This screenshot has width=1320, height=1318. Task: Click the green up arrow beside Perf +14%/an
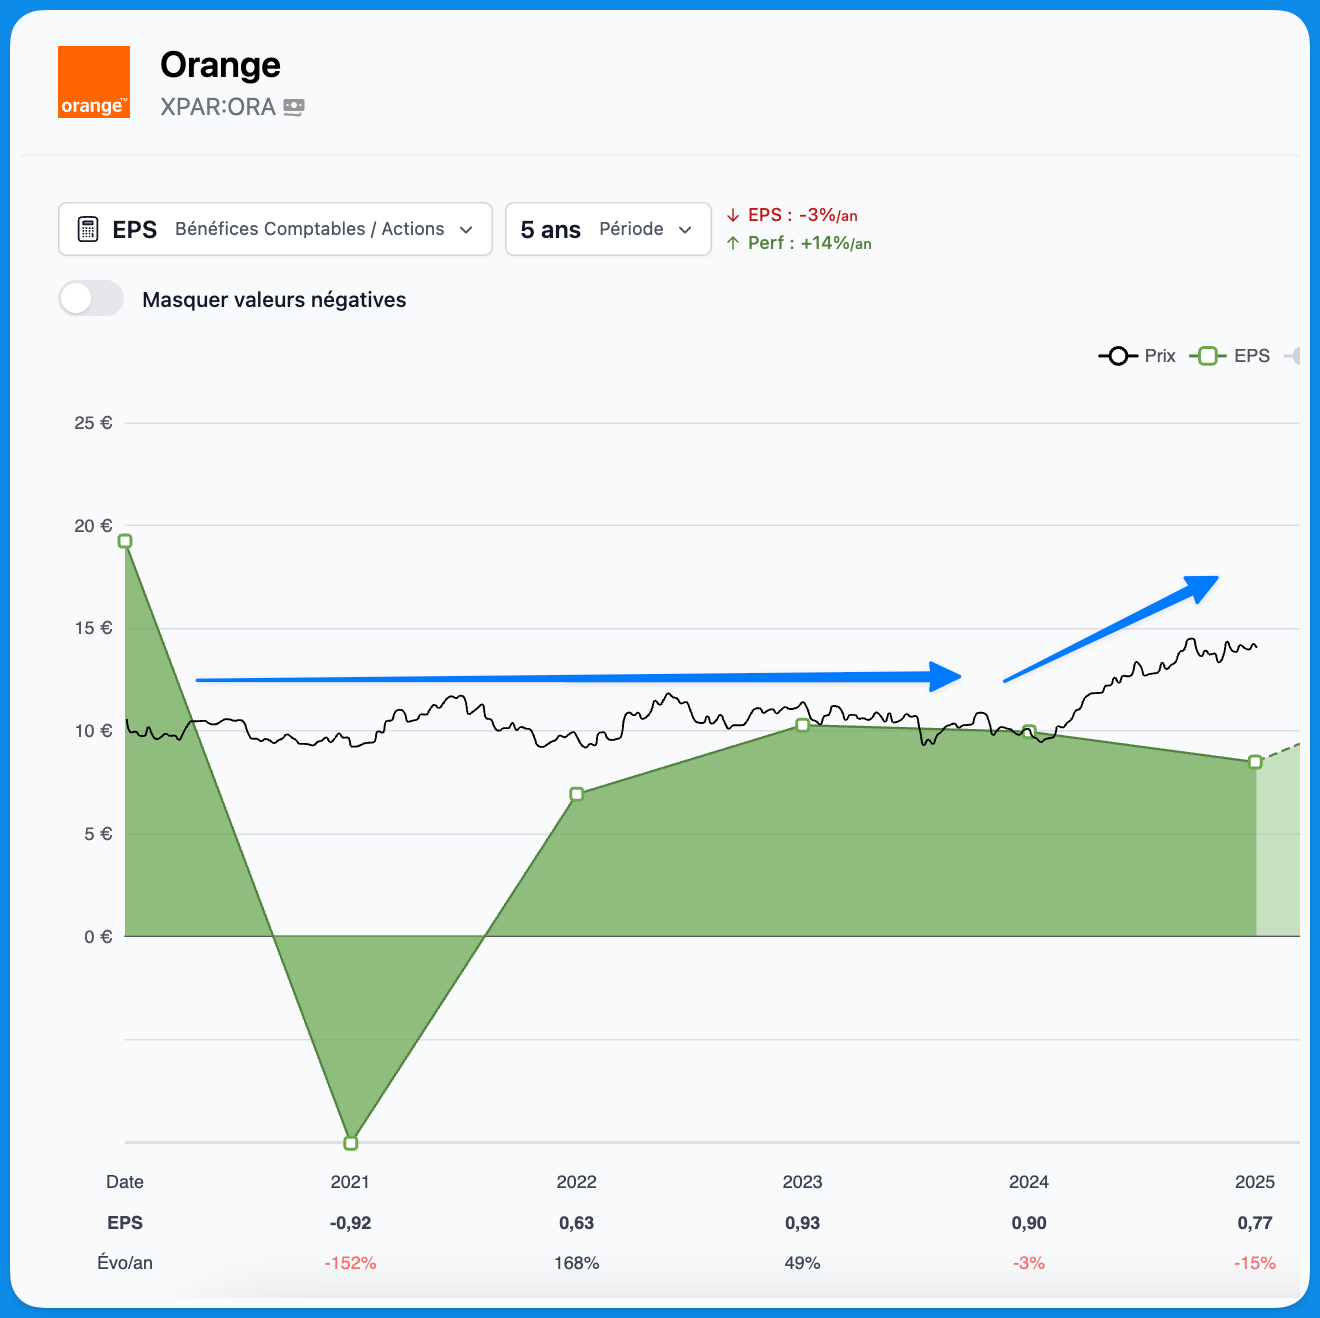click(x=733, y=243)
